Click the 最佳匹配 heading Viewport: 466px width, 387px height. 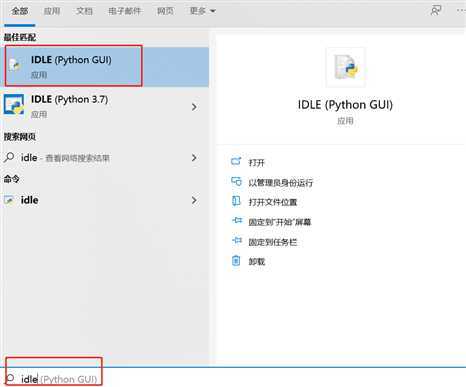coord(20,37)
